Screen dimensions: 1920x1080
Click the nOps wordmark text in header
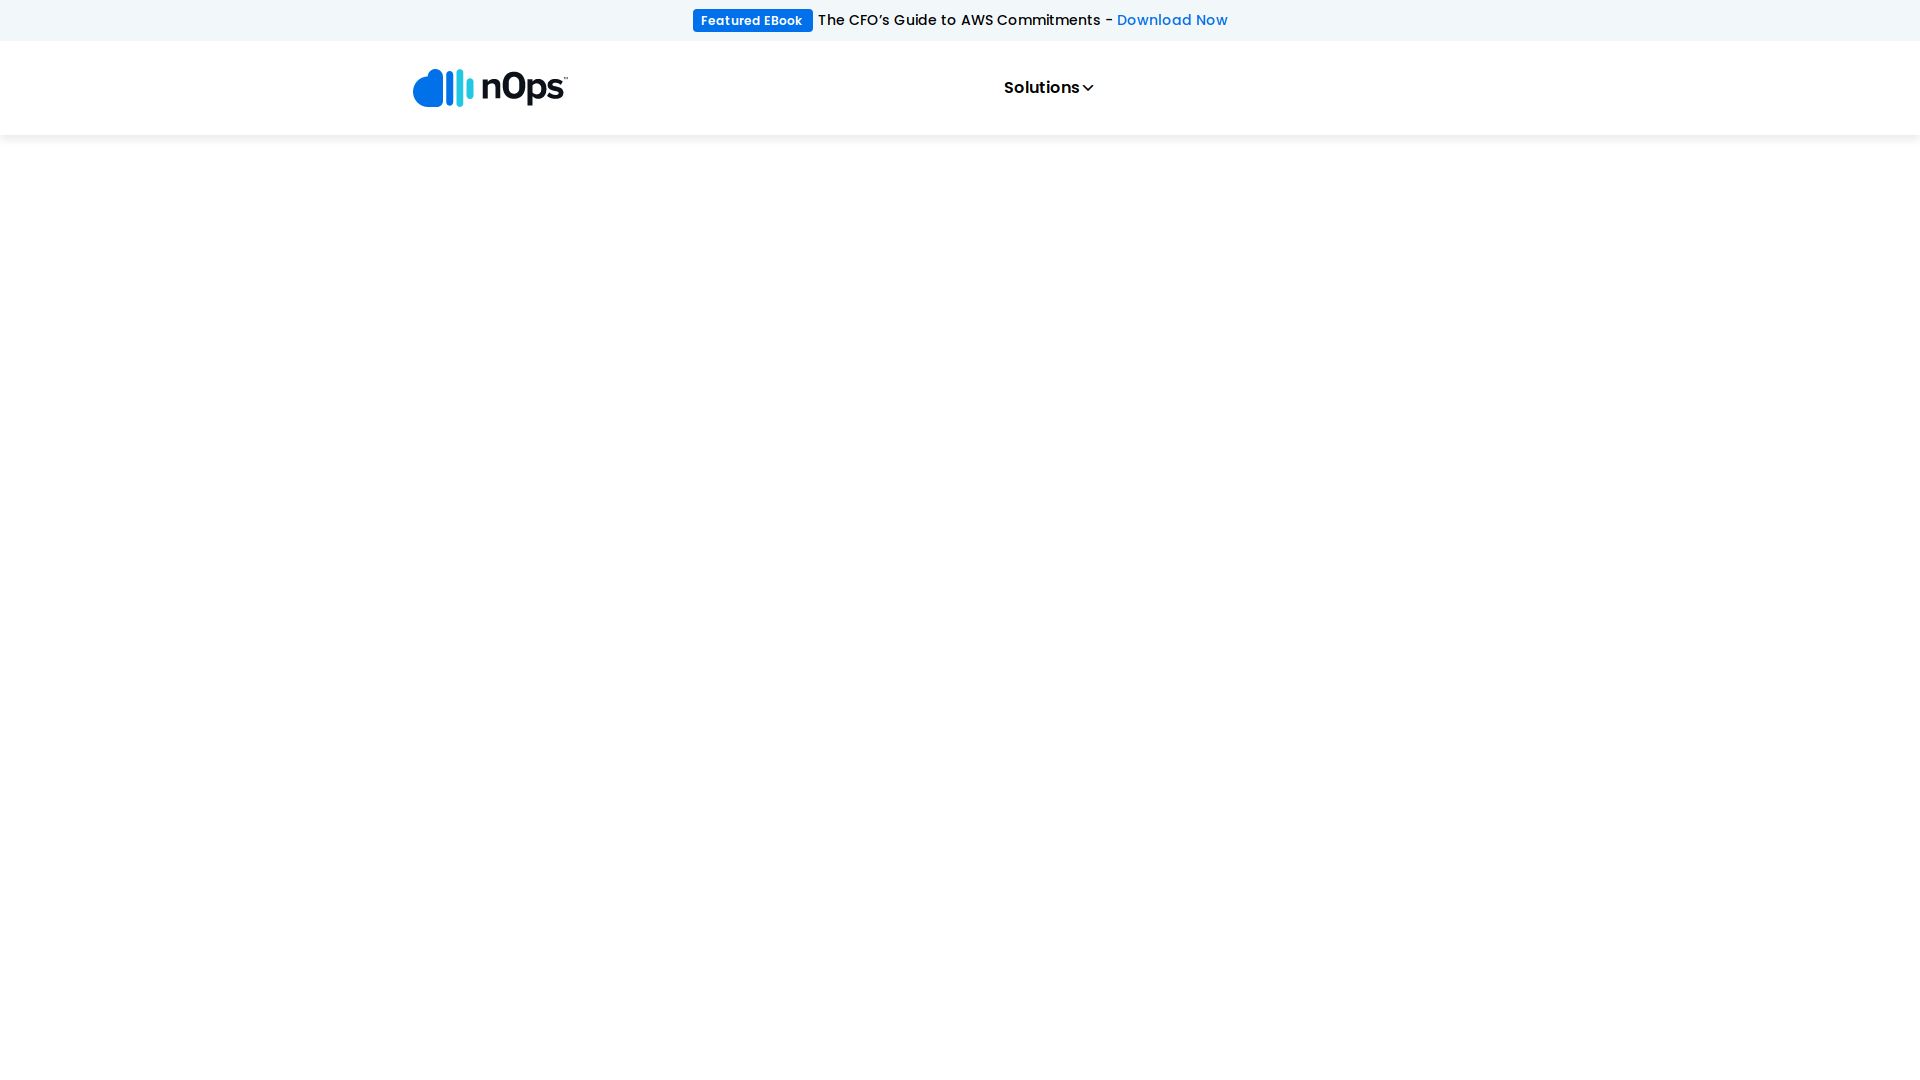coord(523,89)
